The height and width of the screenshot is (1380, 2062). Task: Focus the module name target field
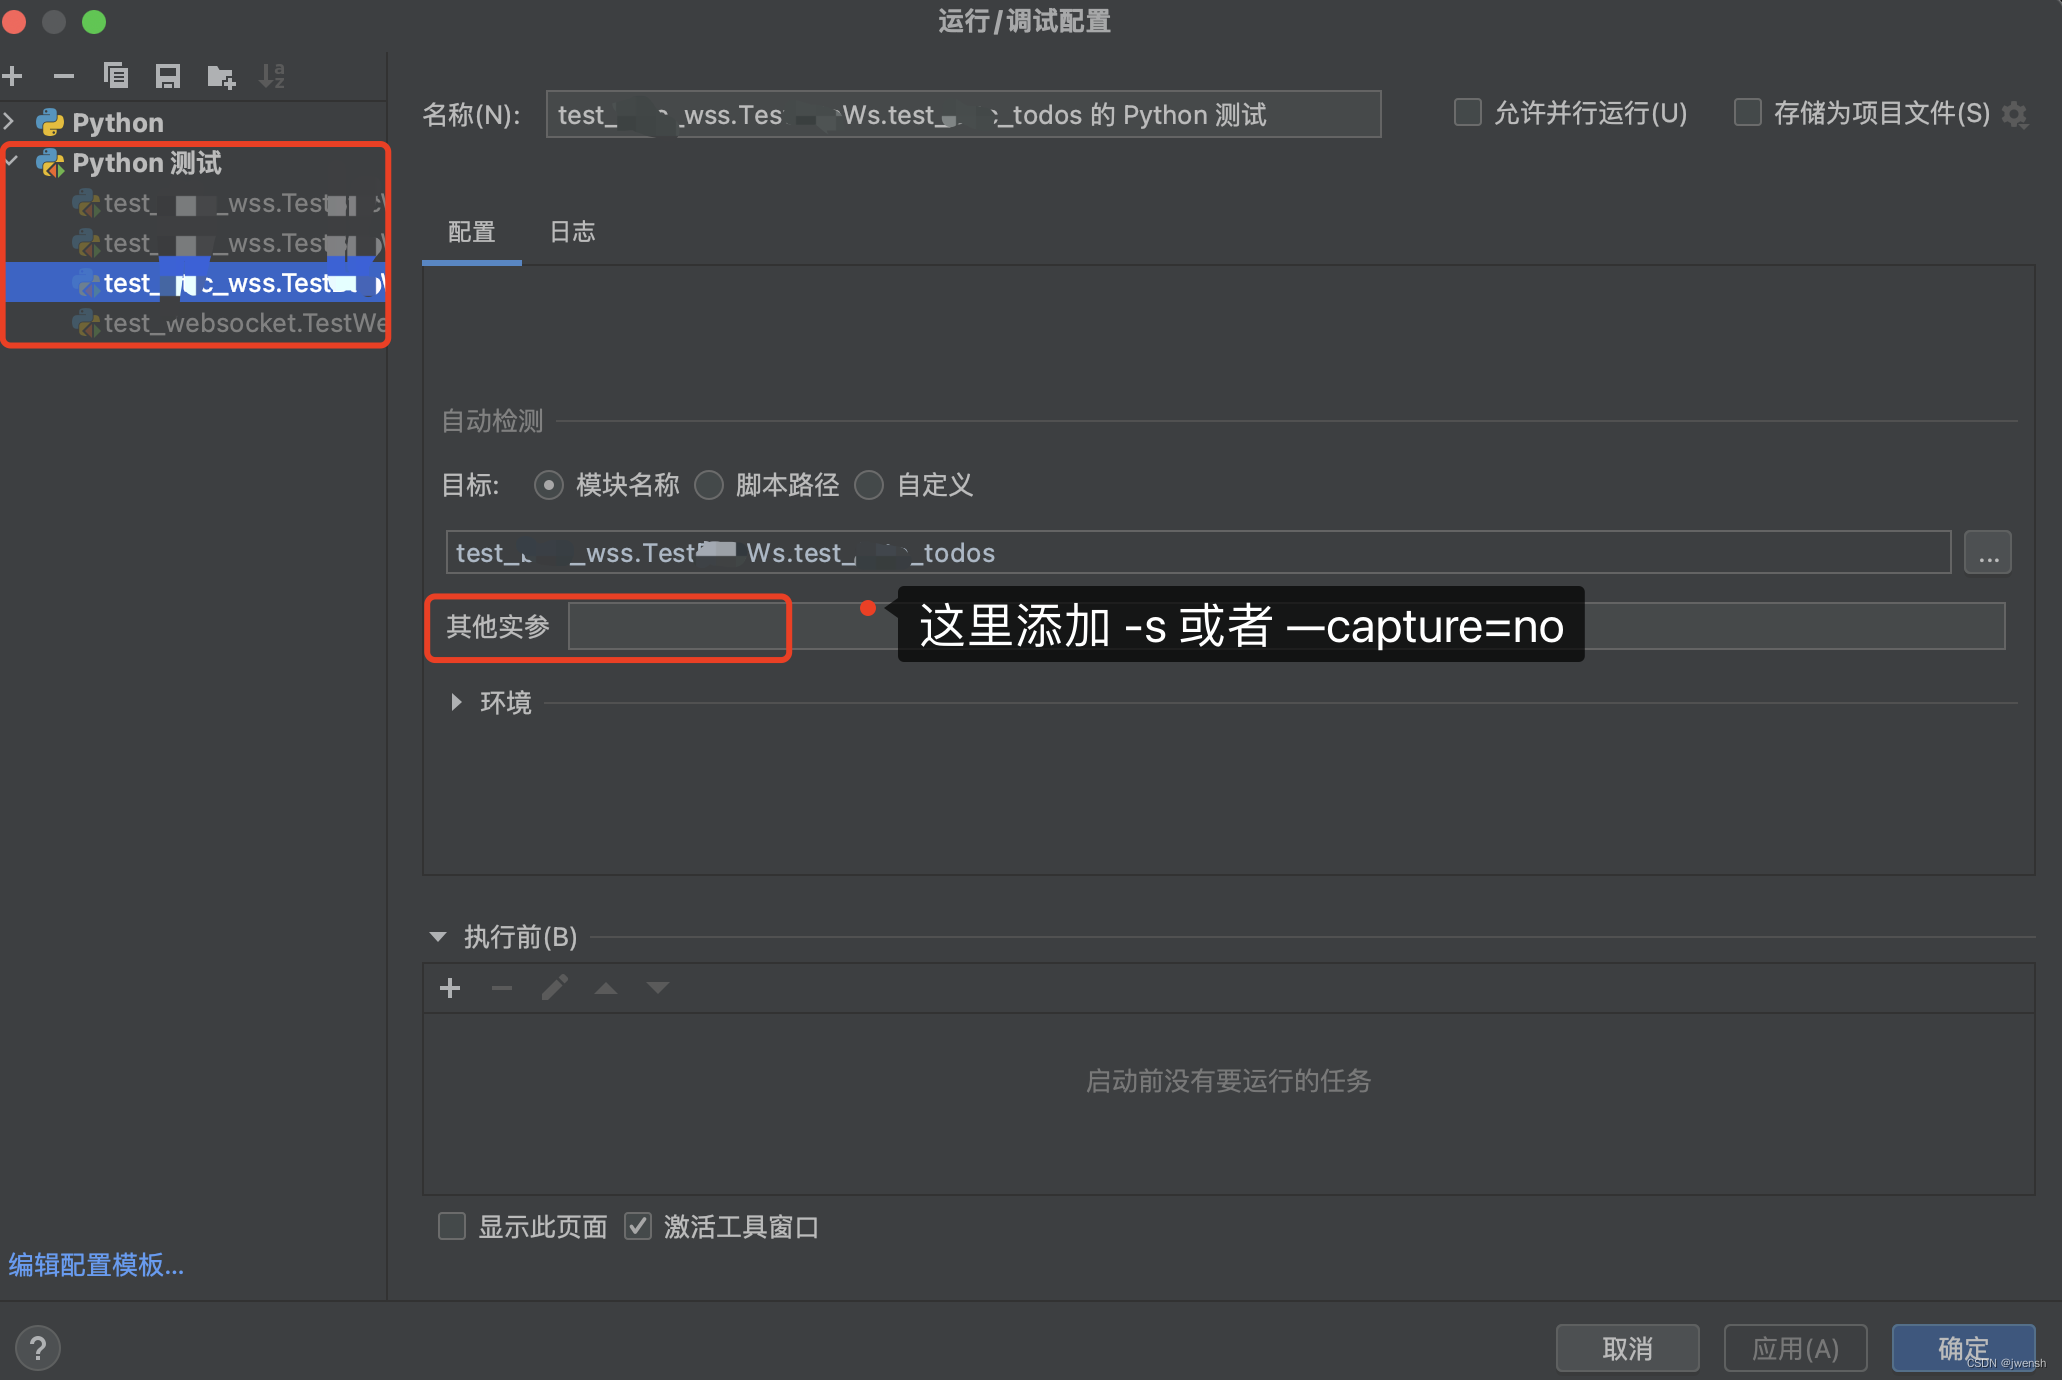tap(1198, 552)
